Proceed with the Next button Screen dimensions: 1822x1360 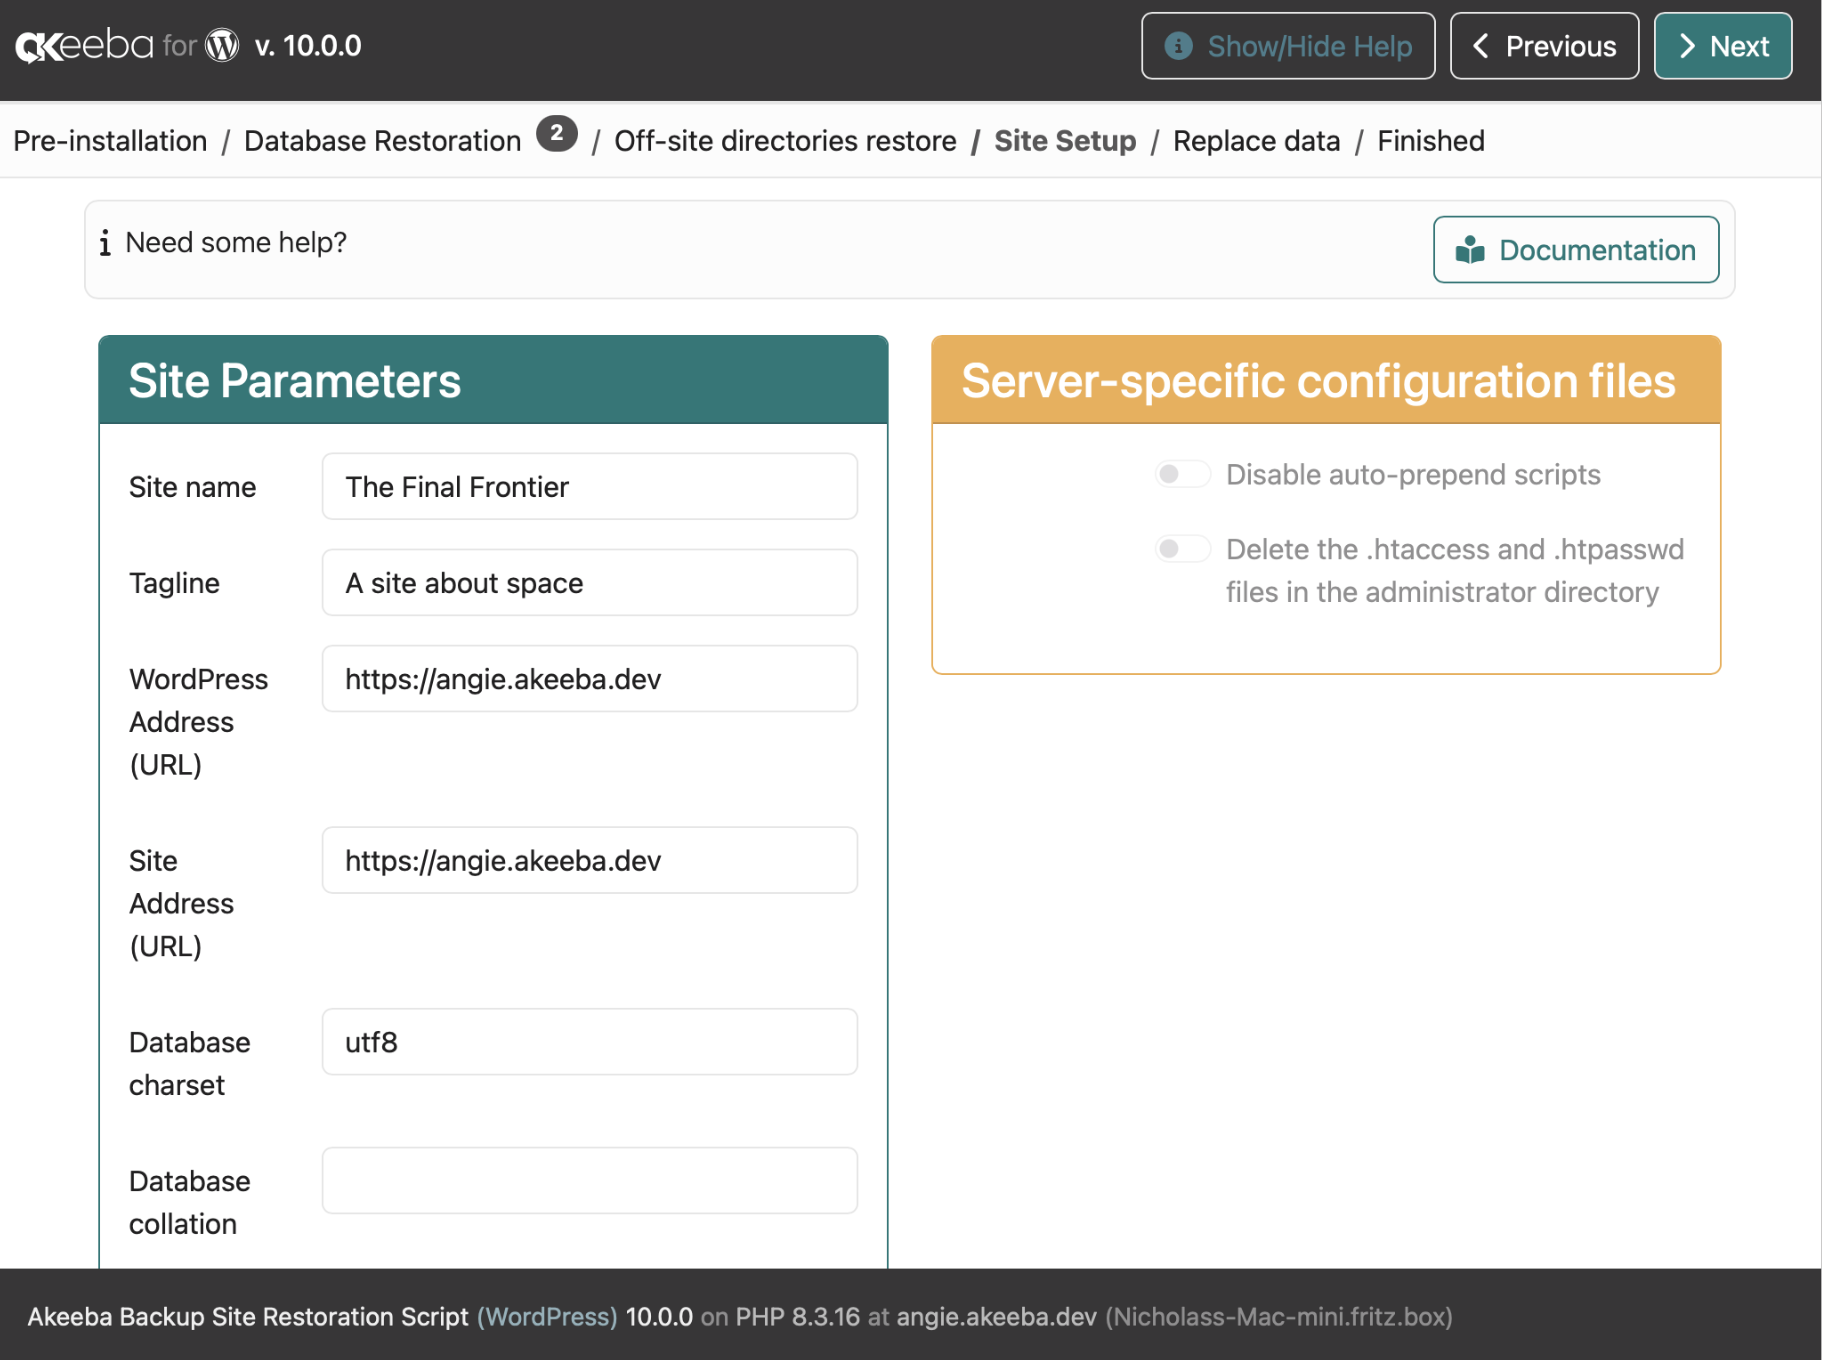pos(1723,46)
